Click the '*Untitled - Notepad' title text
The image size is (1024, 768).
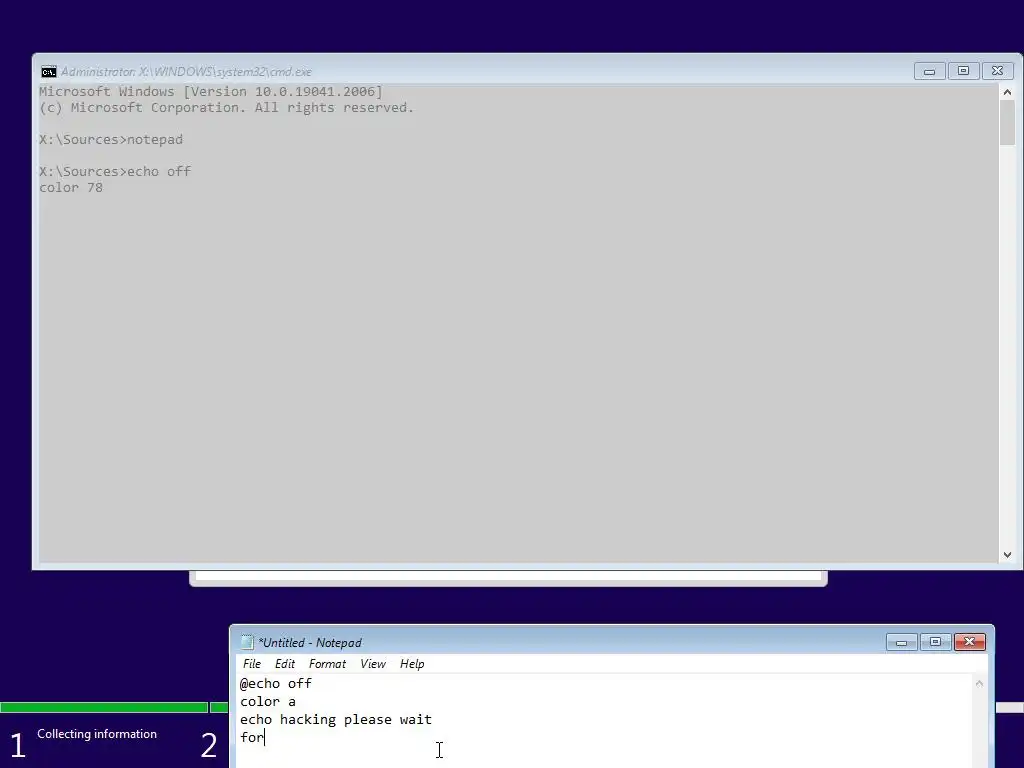pyautogui.click(x=310, y=643)
